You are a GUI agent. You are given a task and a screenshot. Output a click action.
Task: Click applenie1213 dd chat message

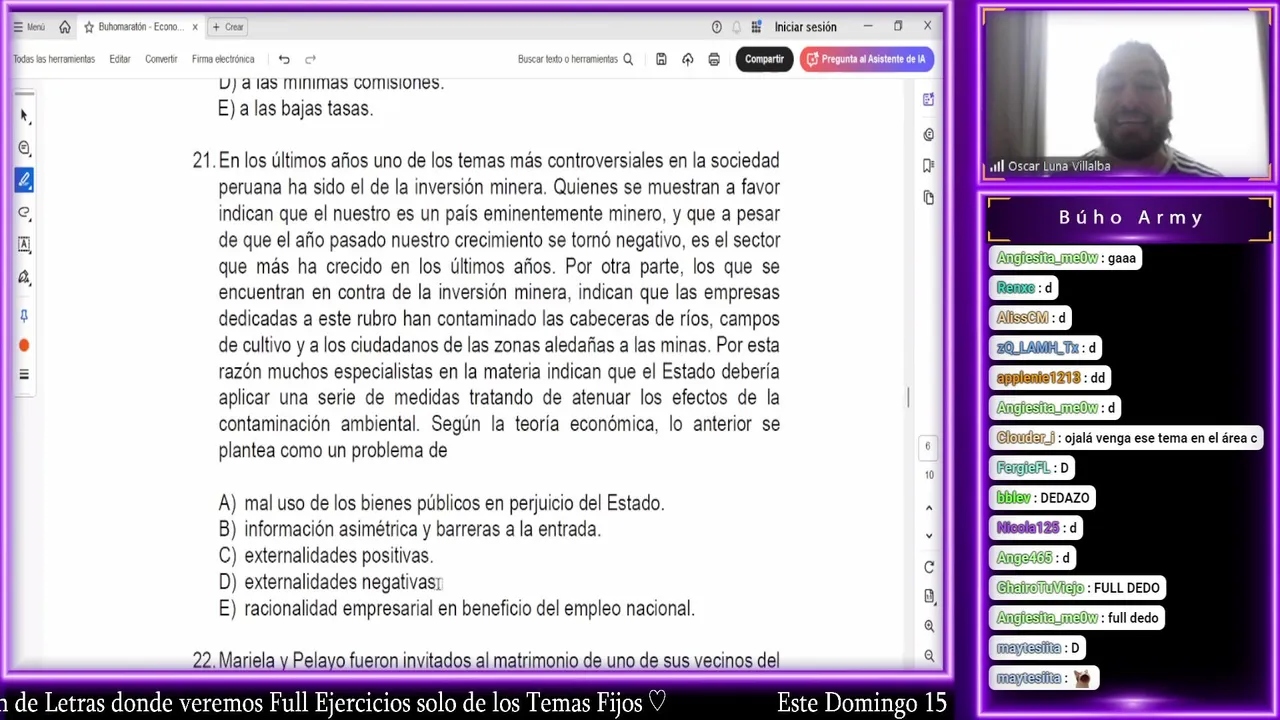(1051, 378)
